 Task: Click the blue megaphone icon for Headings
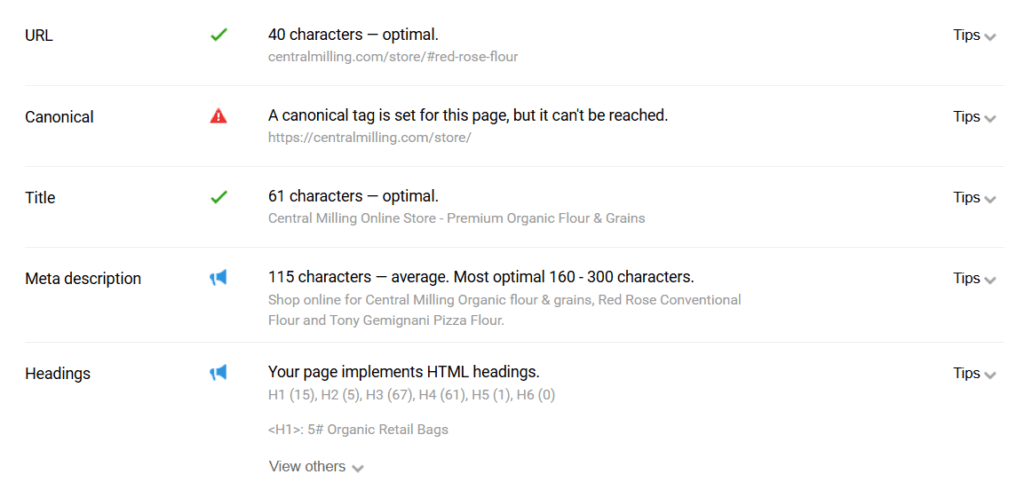[218, 373]
